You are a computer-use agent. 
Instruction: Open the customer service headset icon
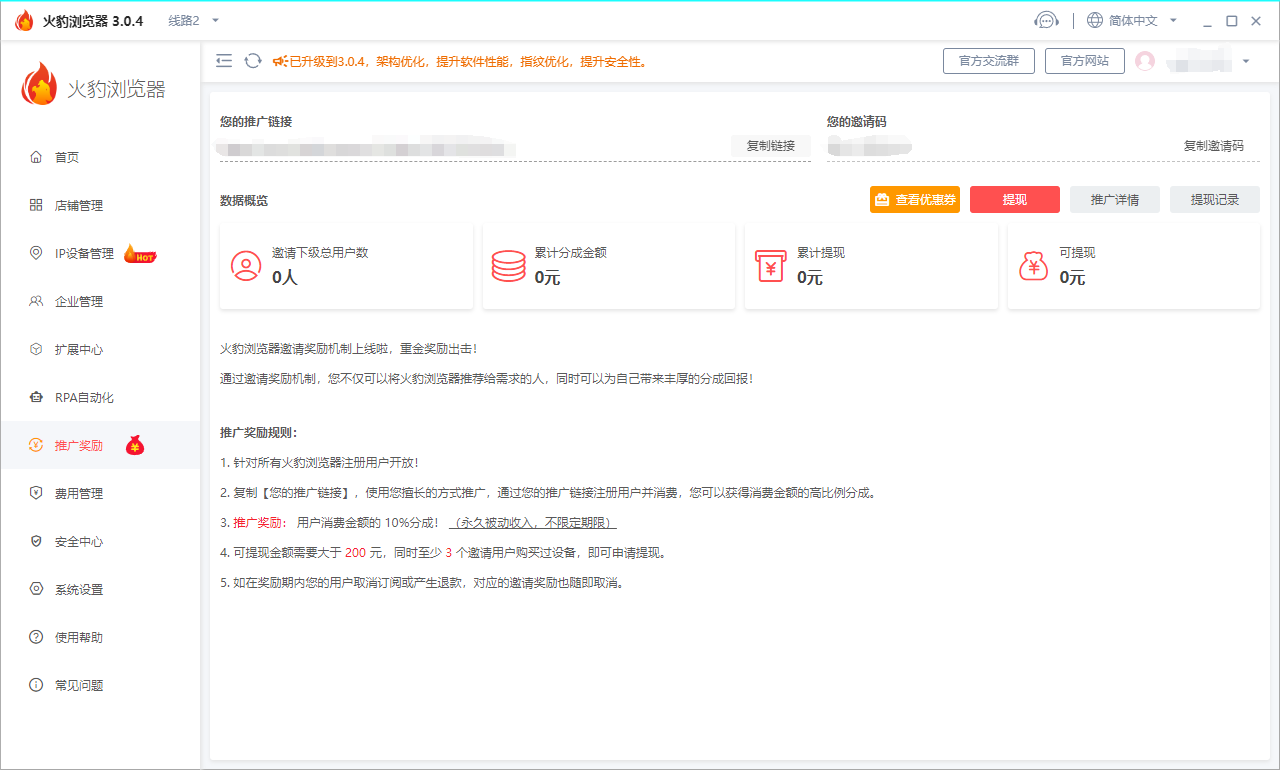pyautogui.click(x=1046, y=21)
